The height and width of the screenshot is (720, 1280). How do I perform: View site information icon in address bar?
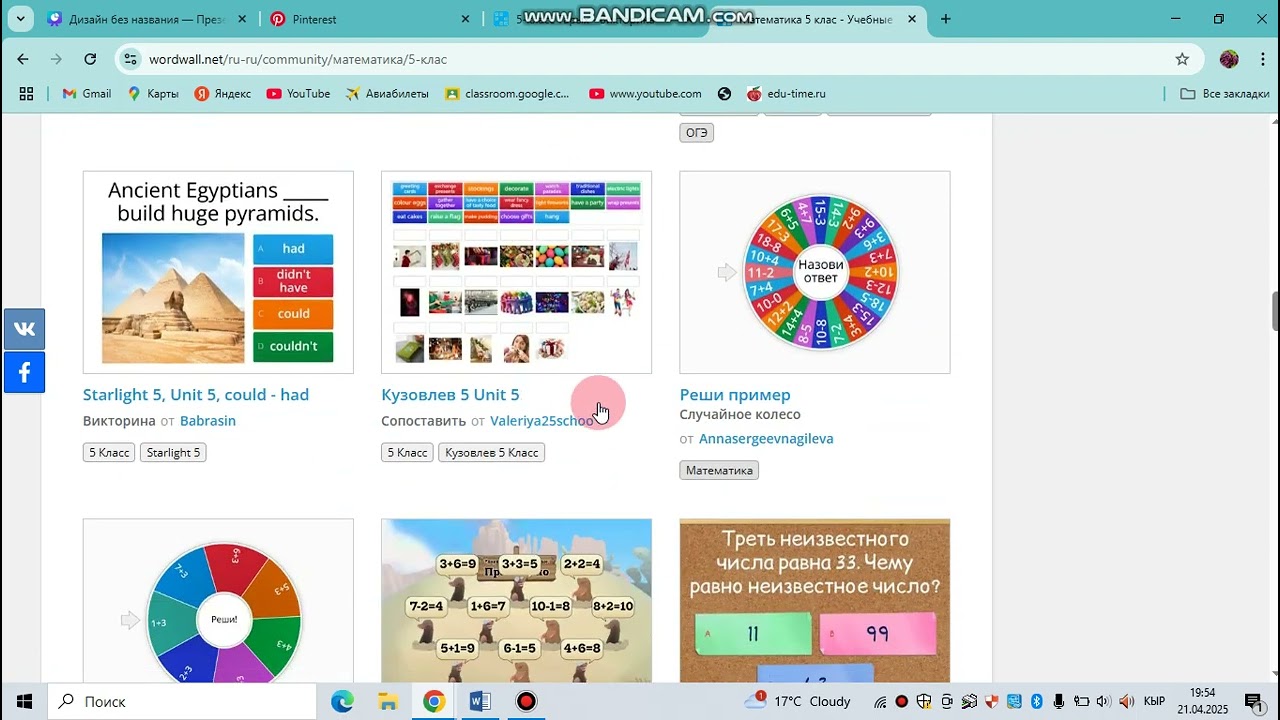pyautogui.click(x=130, y=59)
